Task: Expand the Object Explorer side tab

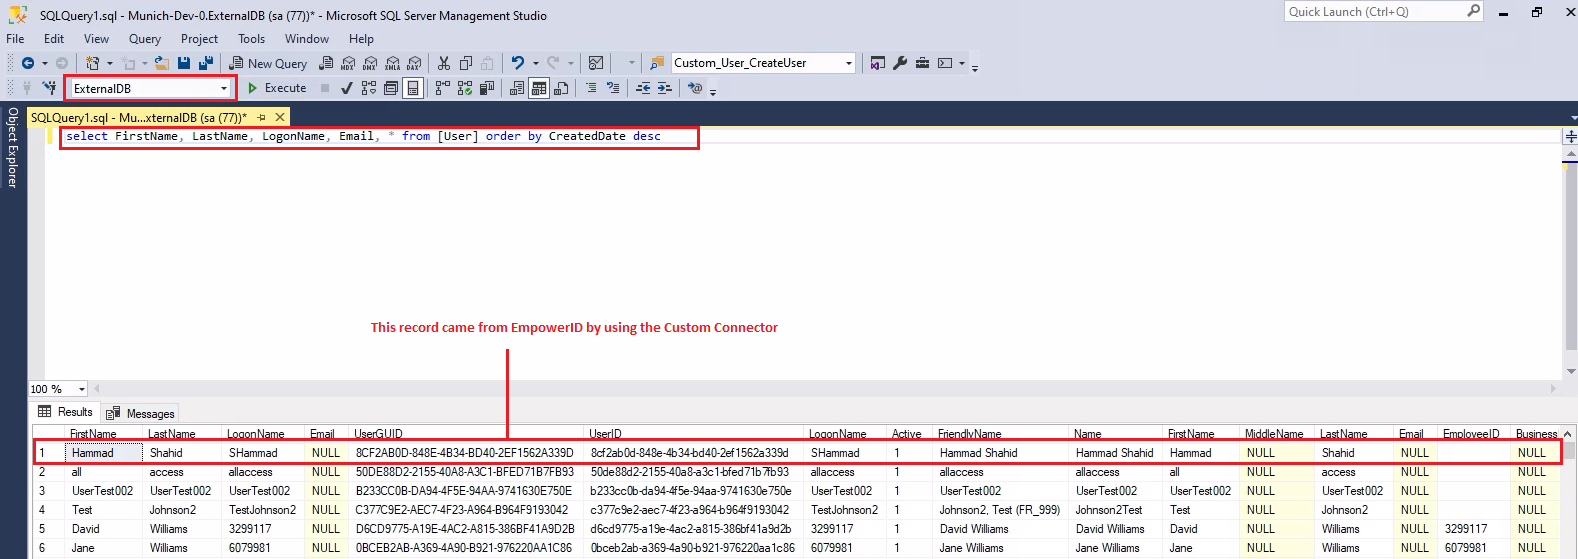Action: pyautogui.click(x=12, y=147)
